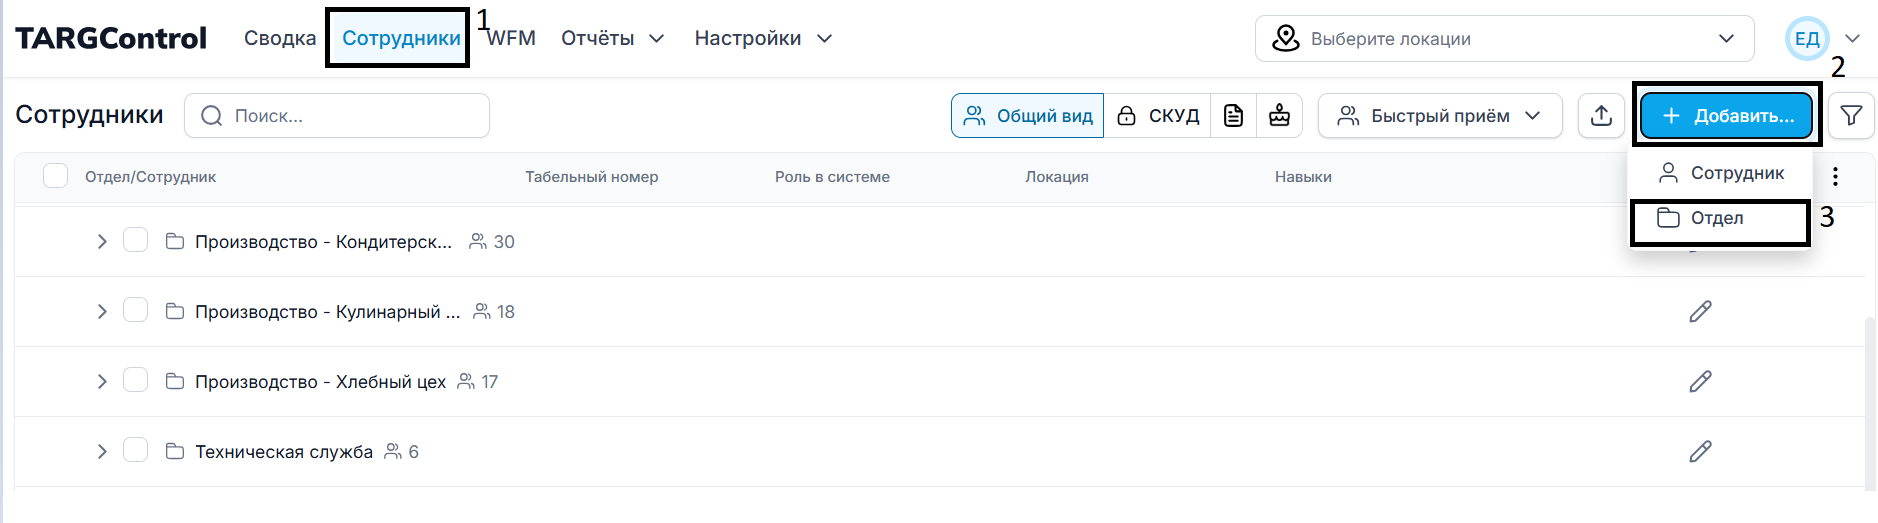This screenshot has height=523, width=1878.
Task: Check the Производство - Хлебный цех checkbox
Action: (x=135, y=381)
